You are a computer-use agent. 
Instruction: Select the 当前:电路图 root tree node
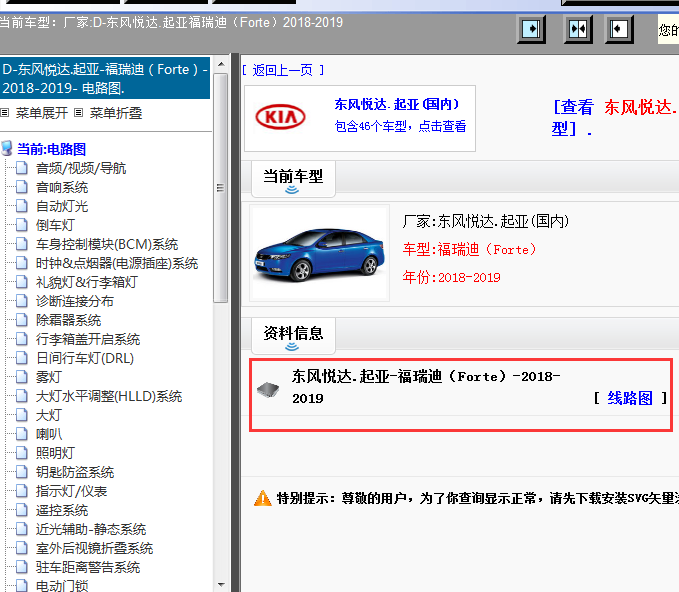pos(51,149)
